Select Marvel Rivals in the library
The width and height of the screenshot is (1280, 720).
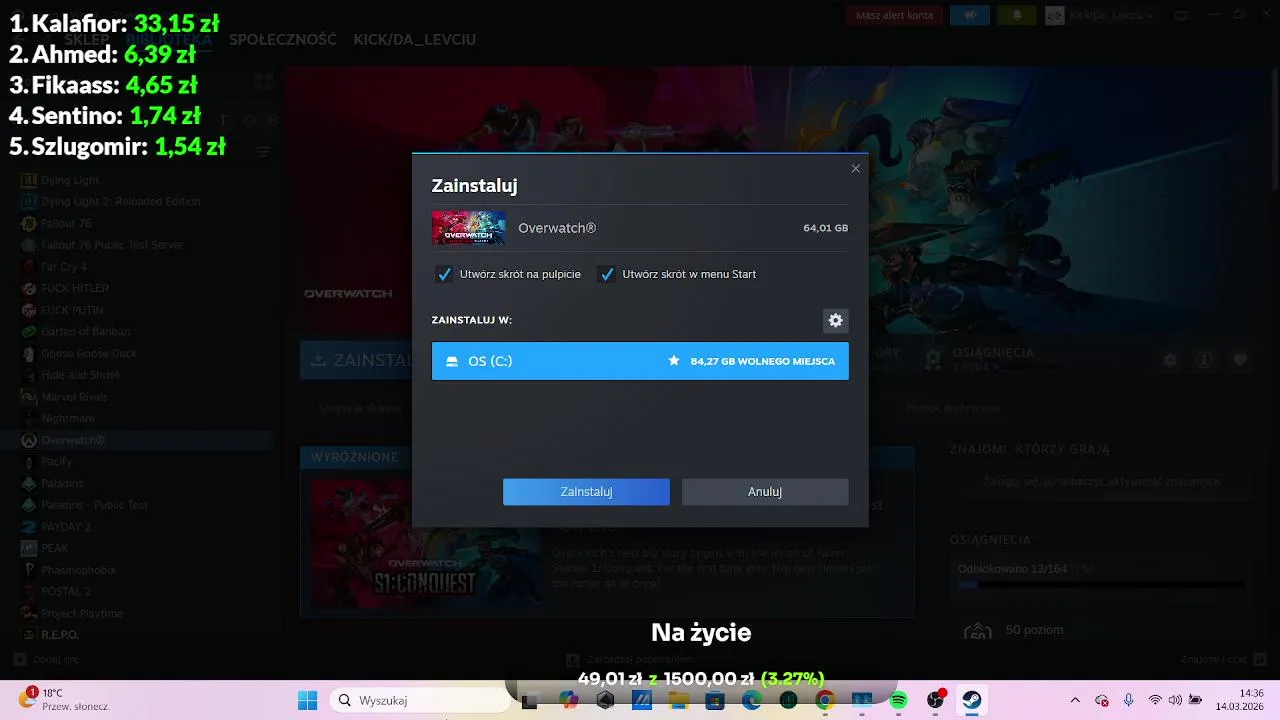pos(74,397)
